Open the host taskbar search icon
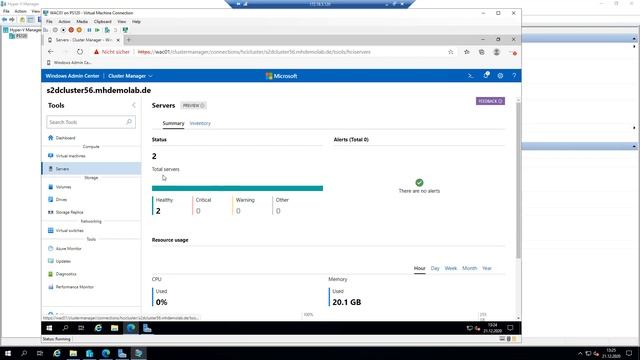The height and width of the screenshot is (360, 640). (24, 353)
